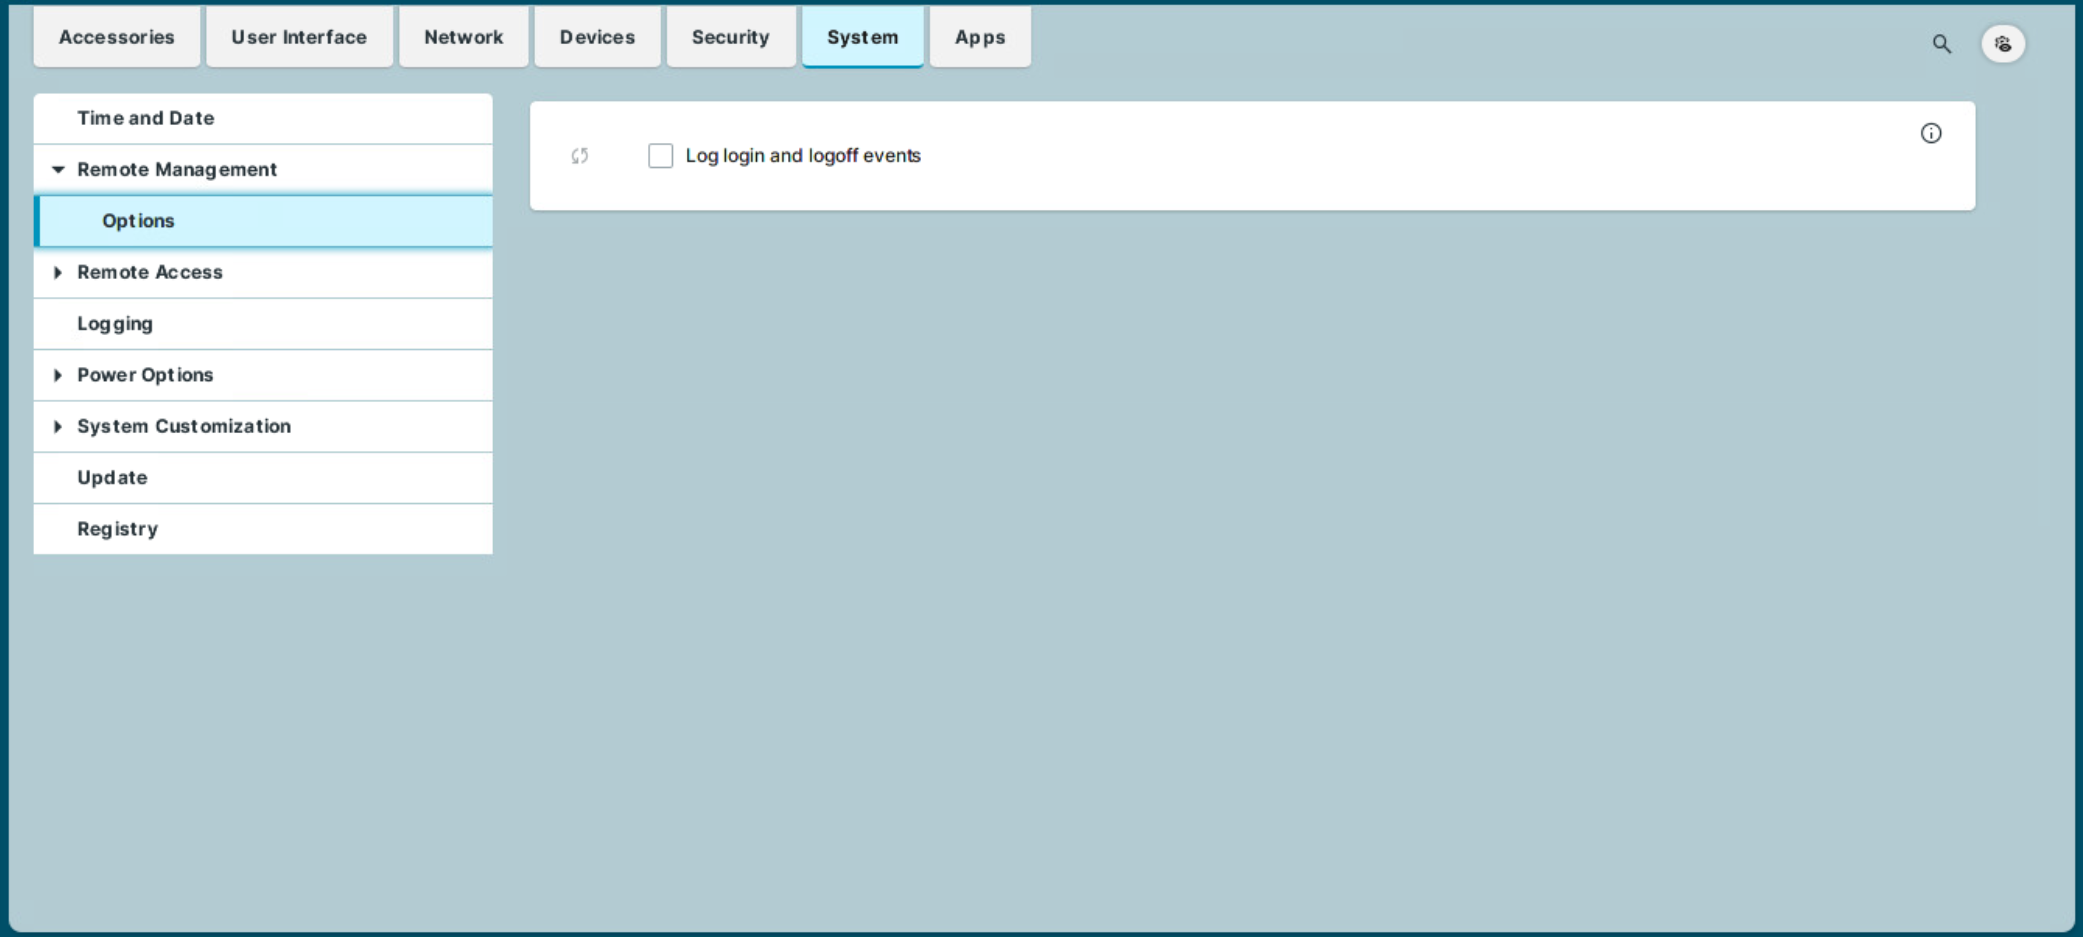Enable Log login and logoff events checkbox
The width and height of the screenshot is (2083, 937).
pyautogui.click(x=660, y=156)
